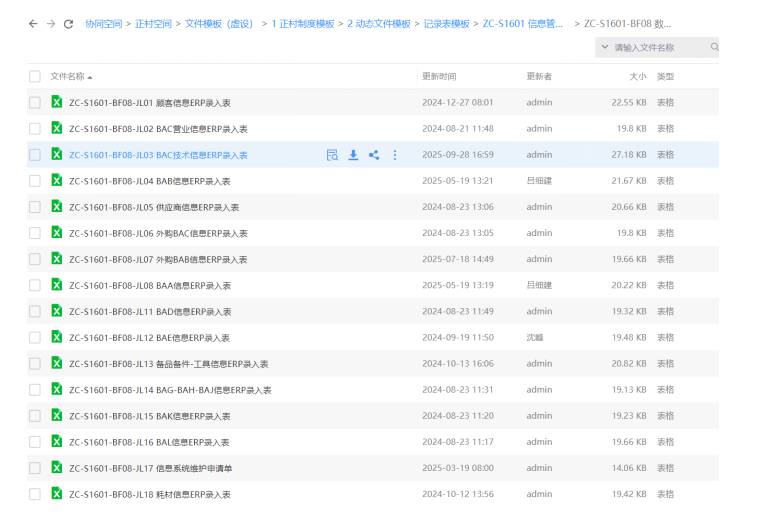Select checkbox for JL05 供应商信息 file
This screenshot has height=513, width=780.
coord(35,207)
